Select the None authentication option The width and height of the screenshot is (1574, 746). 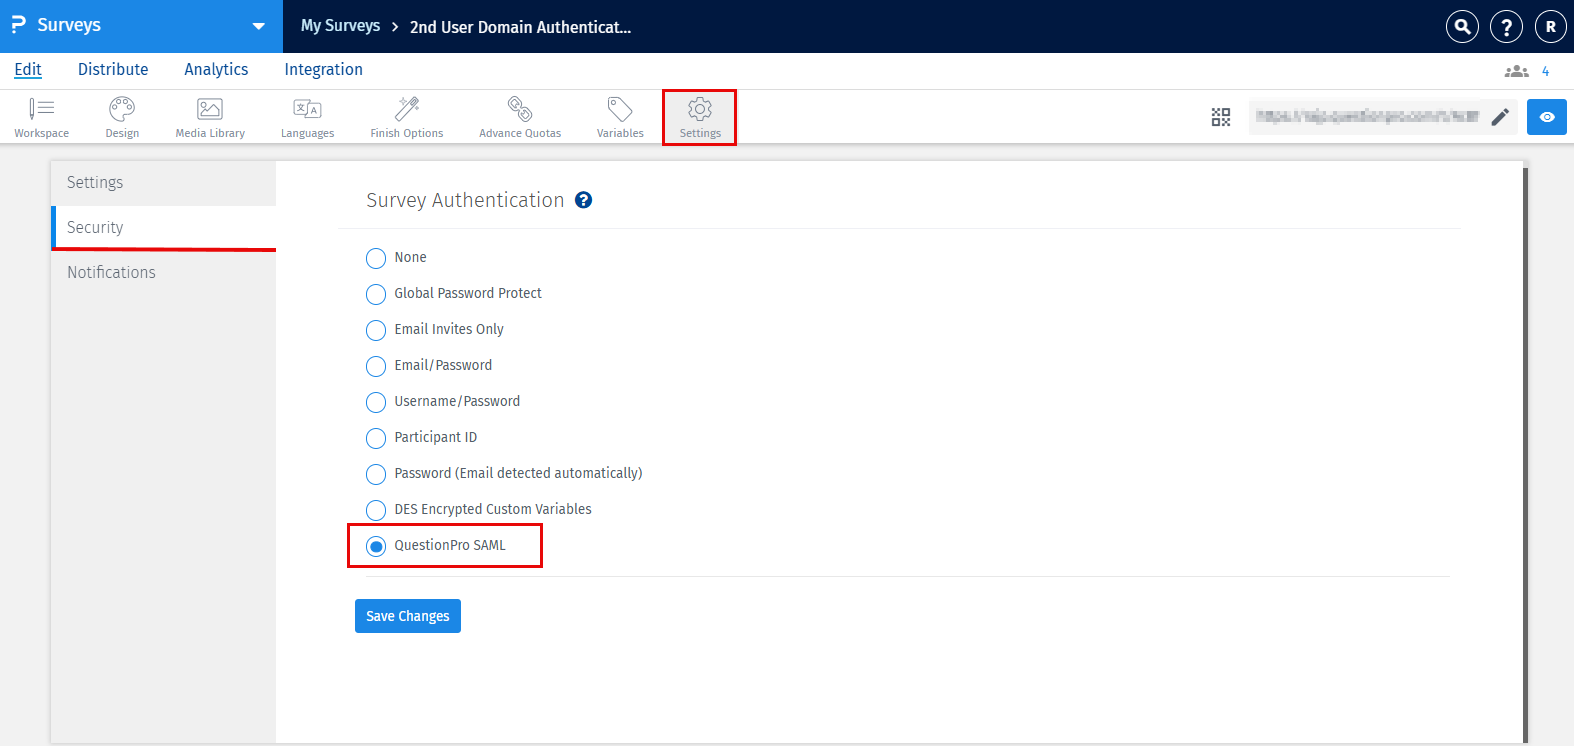[x=376, y=258]
